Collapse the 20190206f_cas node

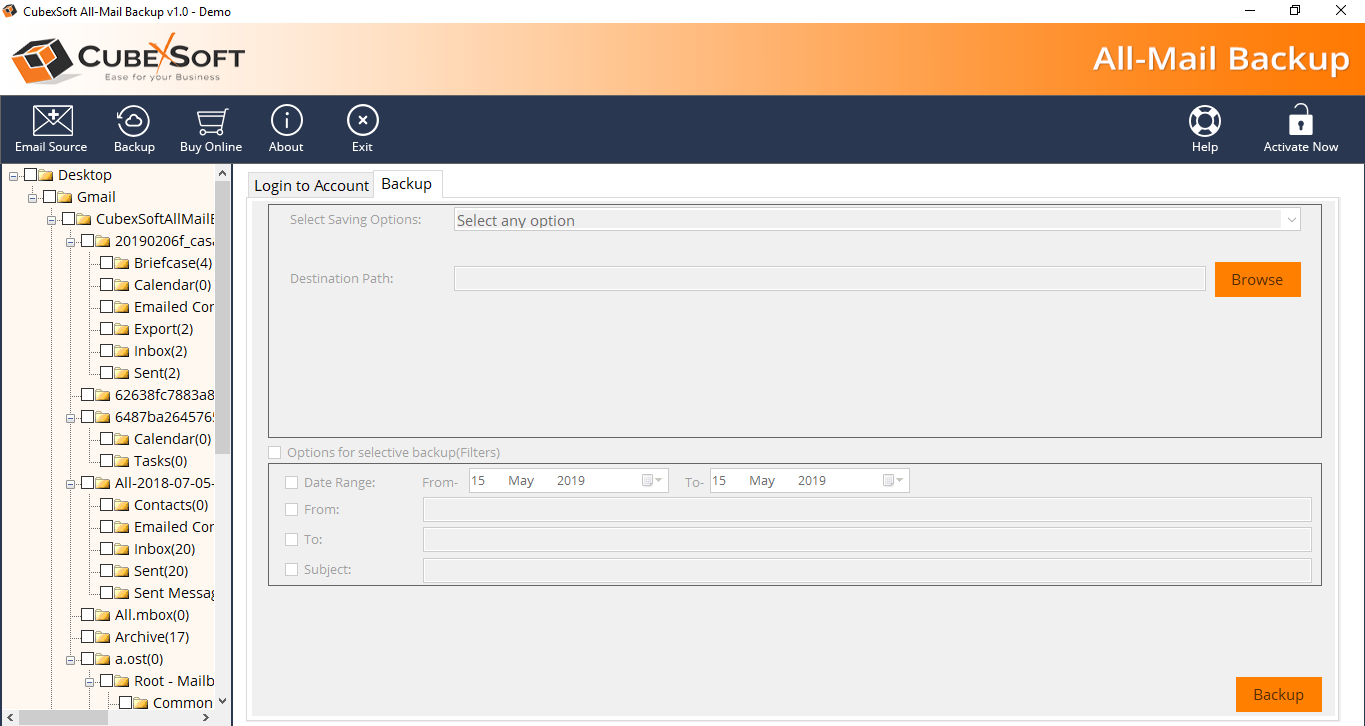(x=71, y=242)
